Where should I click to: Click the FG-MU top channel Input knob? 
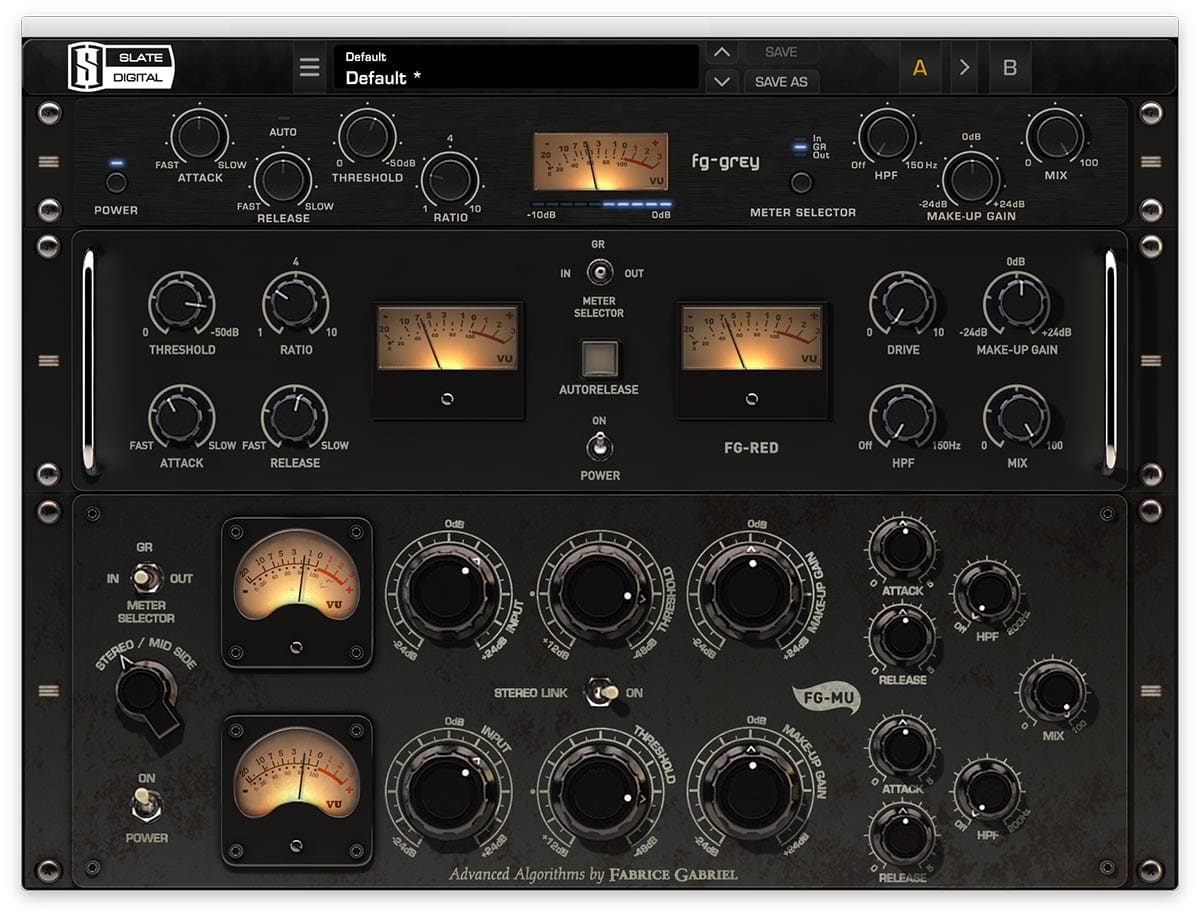(448, 594)
